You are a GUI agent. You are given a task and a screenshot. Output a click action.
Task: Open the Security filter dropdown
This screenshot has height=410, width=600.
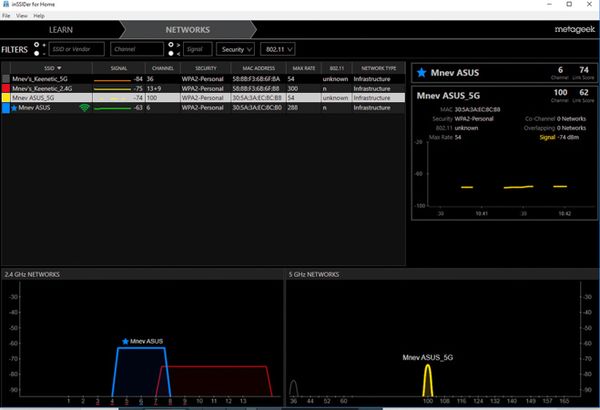click(x=235, y=49)
